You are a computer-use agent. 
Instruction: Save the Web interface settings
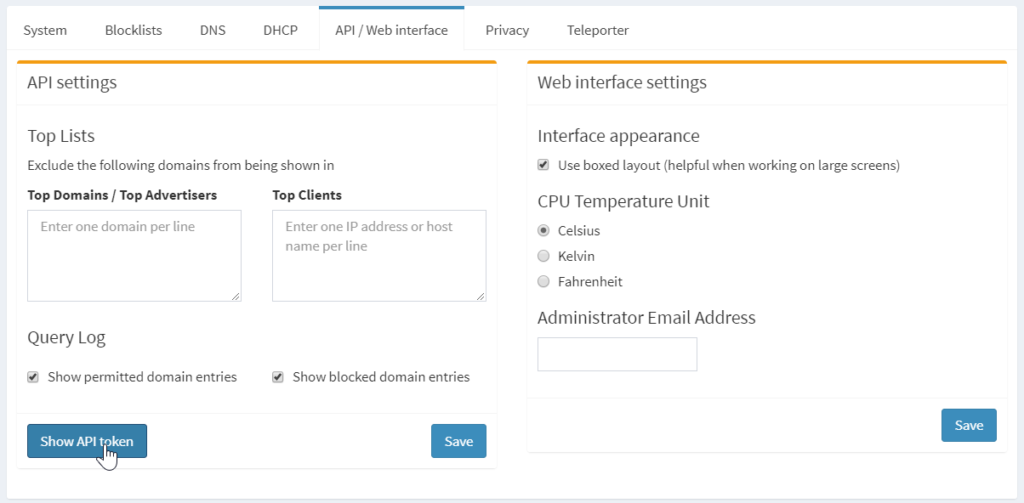click(969, 425)
